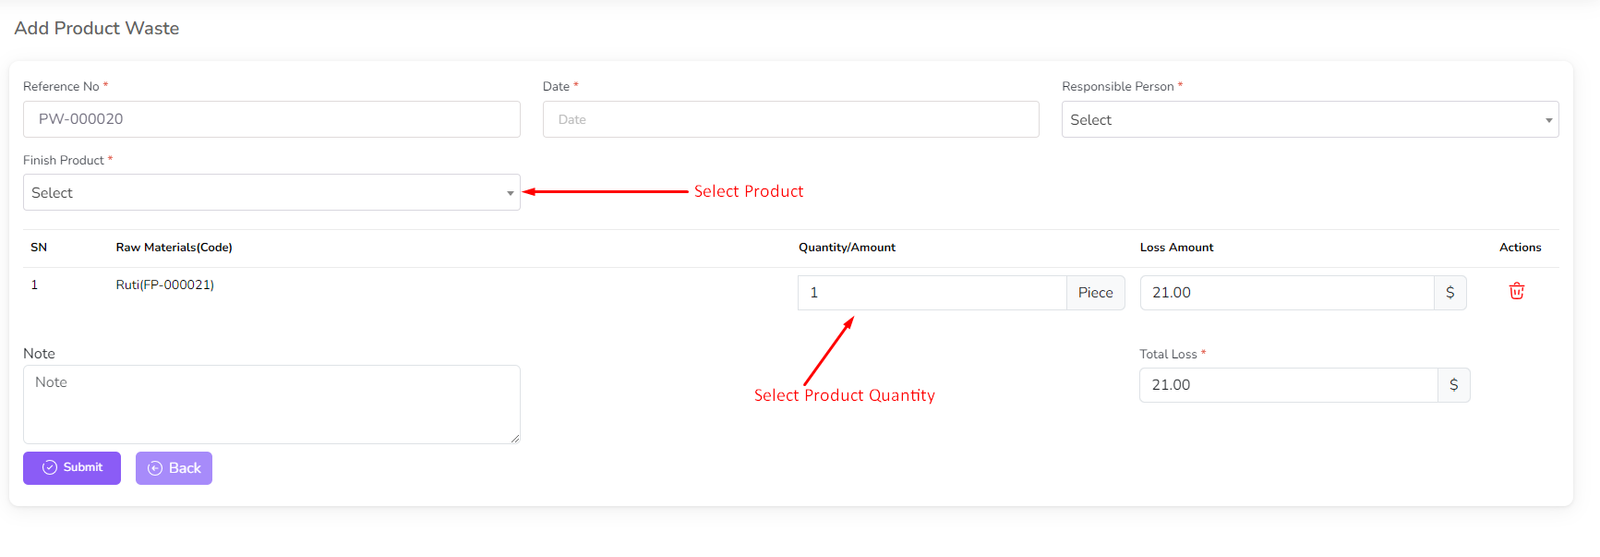Screen dimensions: 1600x557
Task: Delete the Ruti row with trash icon
Action: pos(1516,291)
